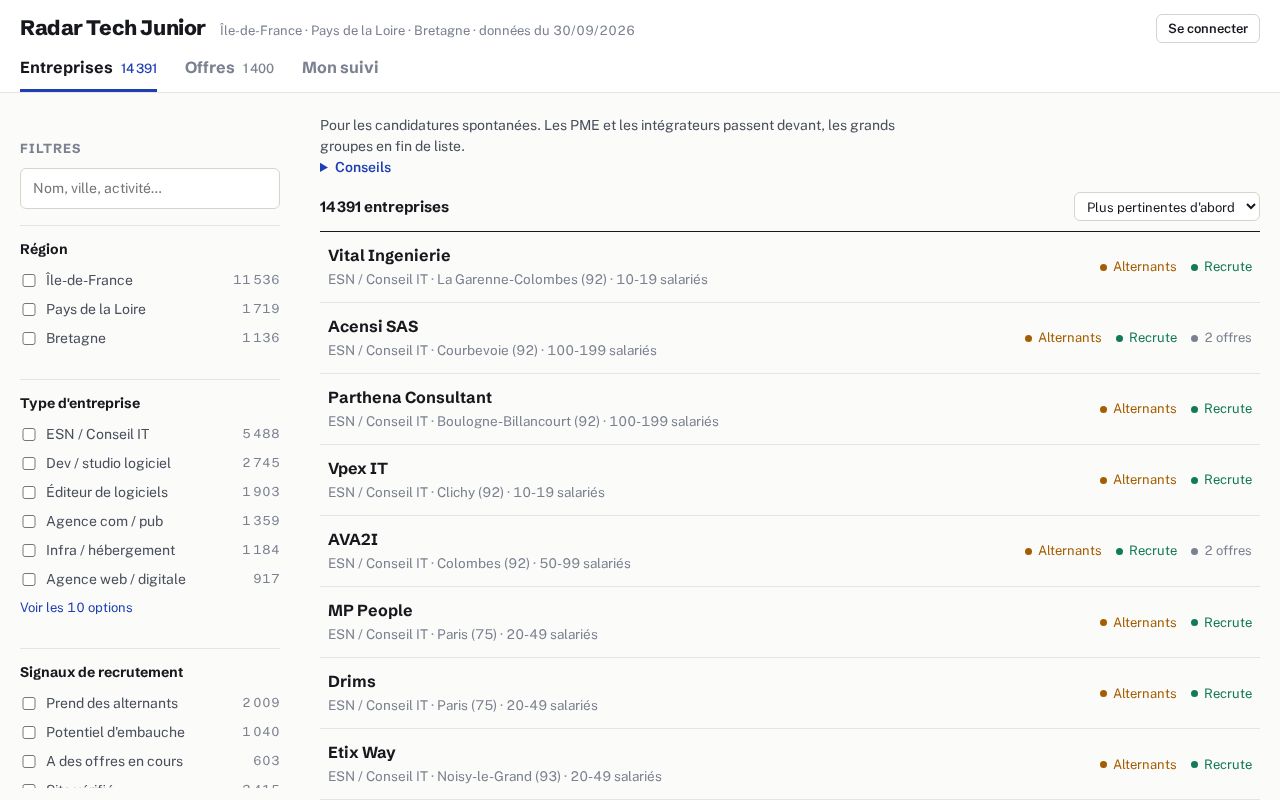Screen dimensions: 1280x800
Task: Tick A des offres en cours
Action: point(29,761)
